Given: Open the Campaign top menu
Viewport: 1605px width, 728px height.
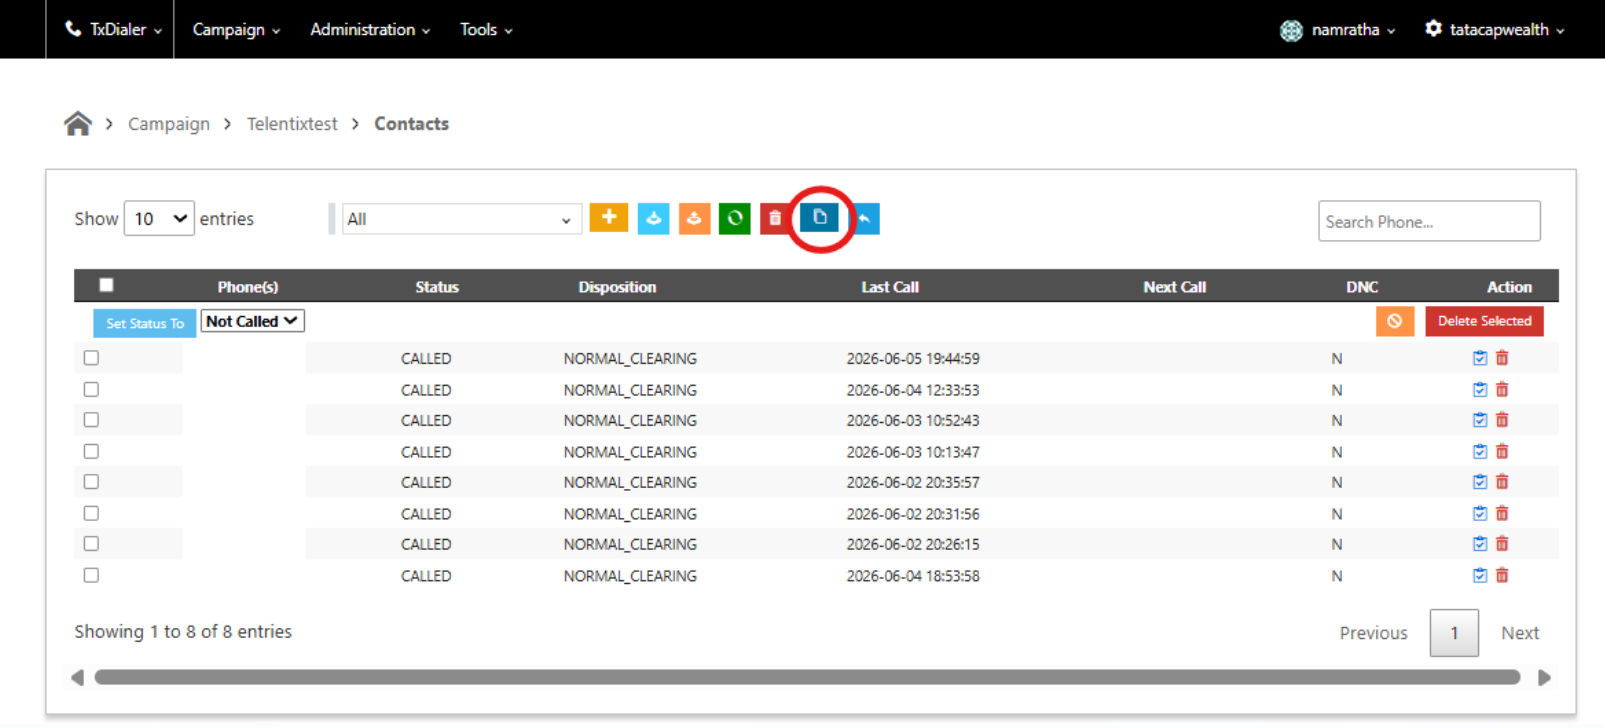Looking at the screenshot, I should click(x=236, y=30).
